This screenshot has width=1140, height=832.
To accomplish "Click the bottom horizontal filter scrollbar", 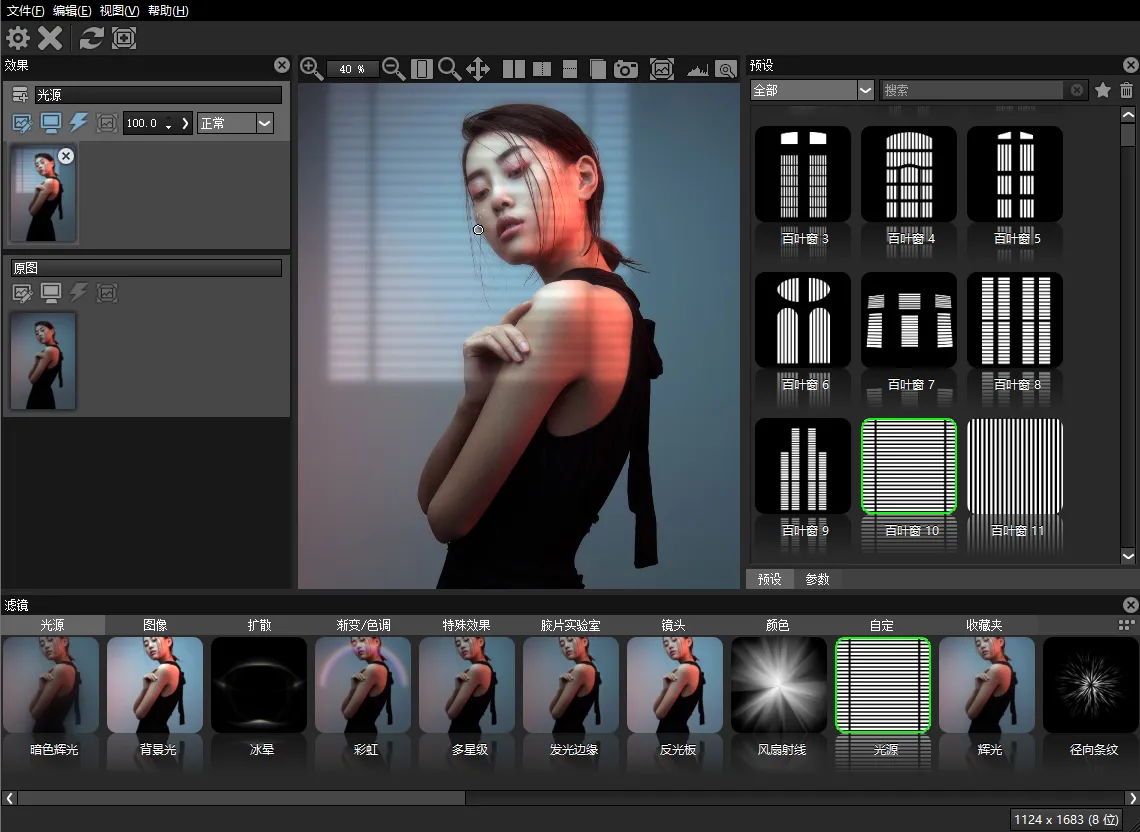I will coord(240,798).
